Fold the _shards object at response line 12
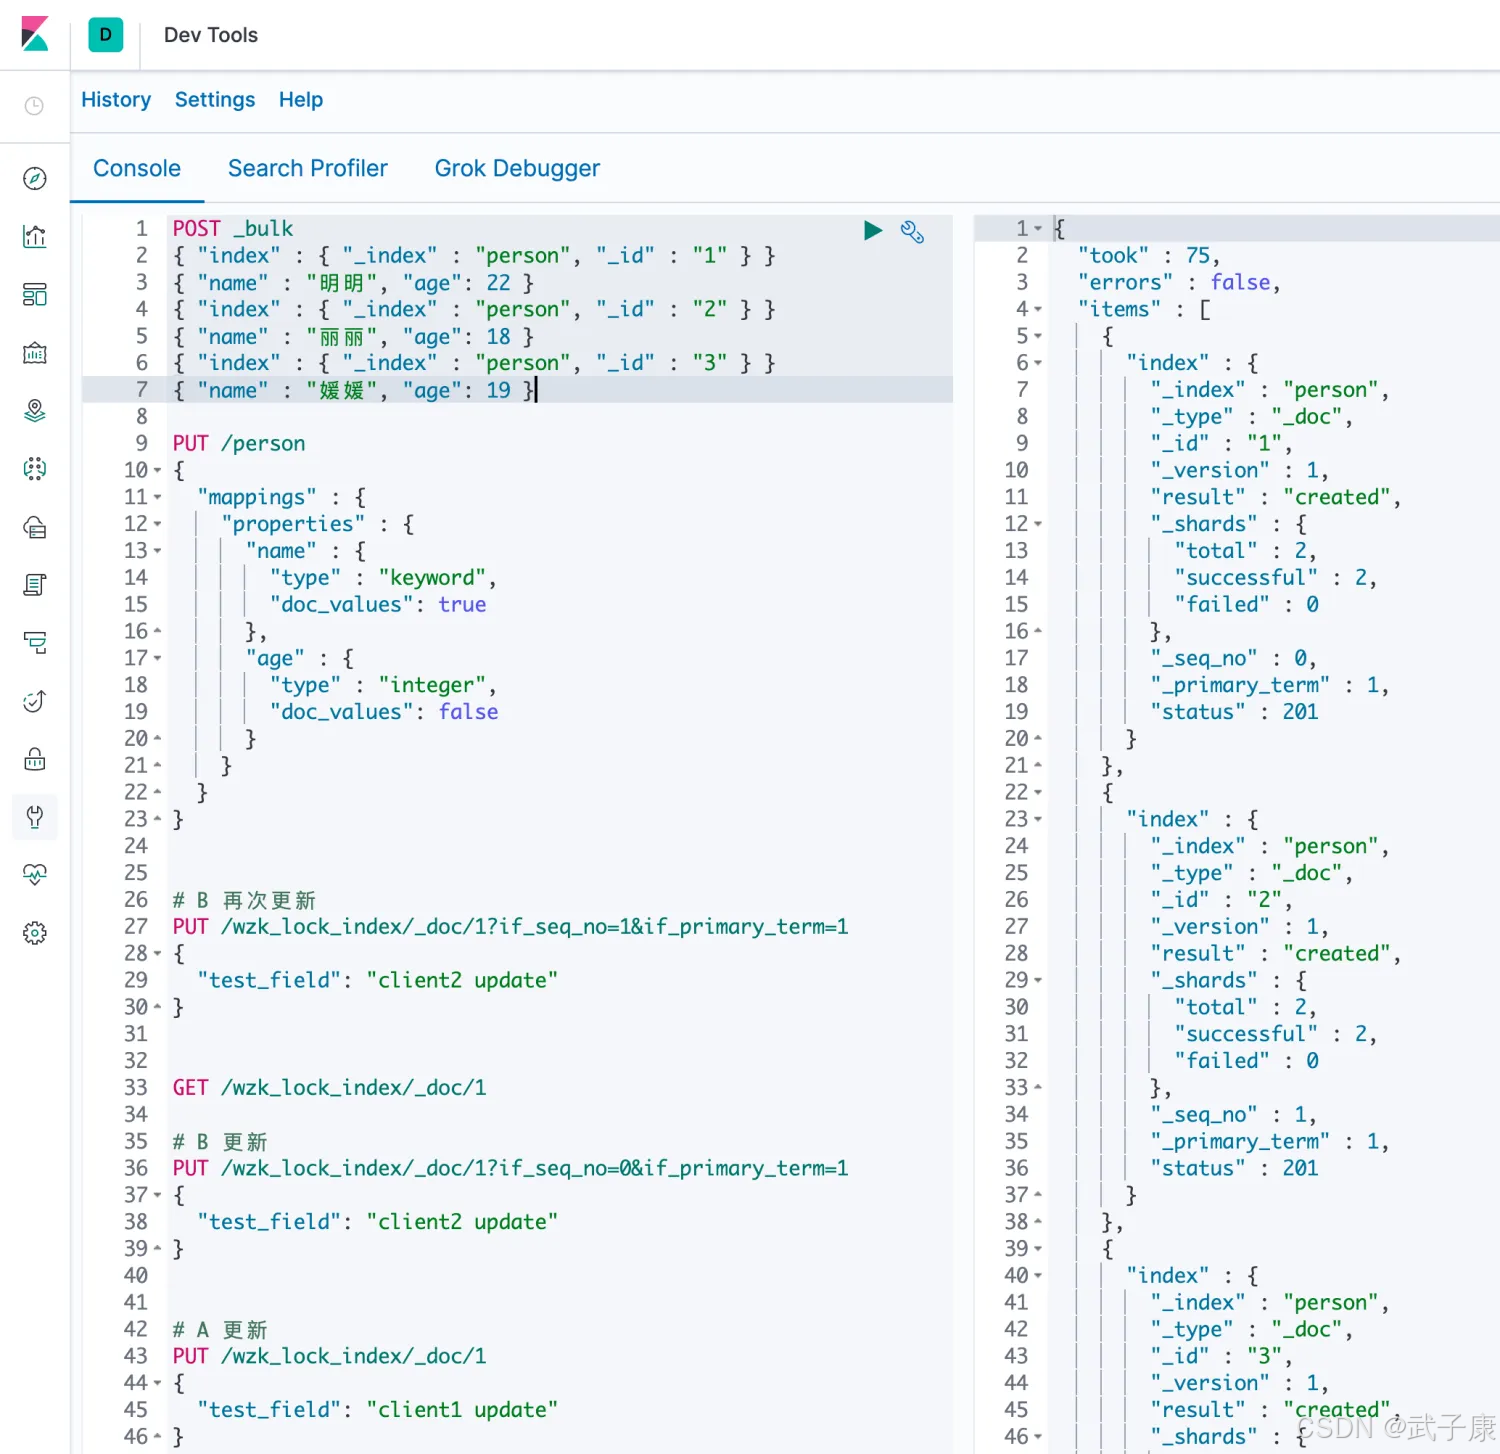This screenshot has height=1454, width=1500. coord(1038,524)
